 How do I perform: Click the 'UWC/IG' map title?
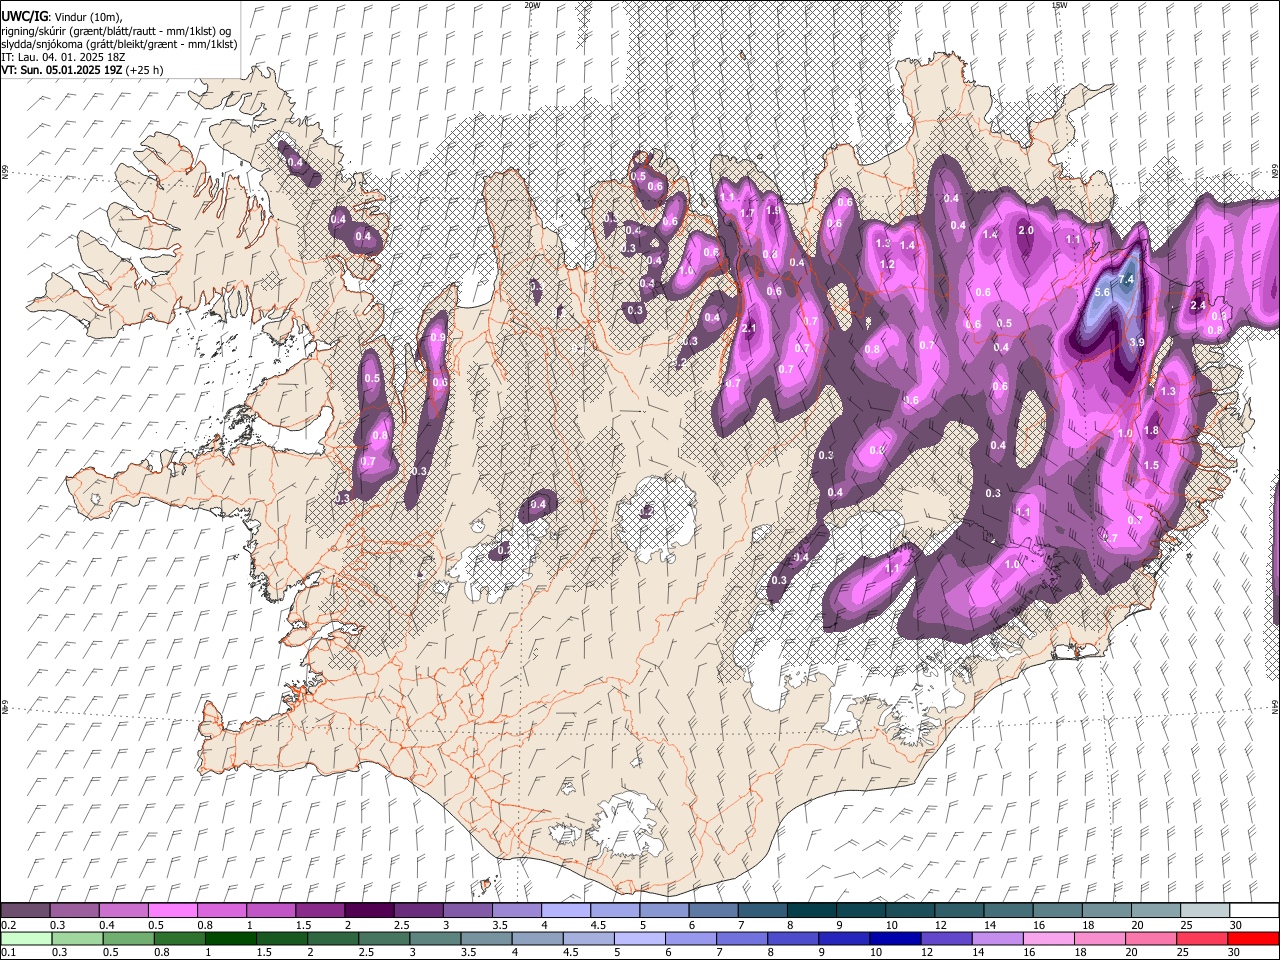point(23,17)
